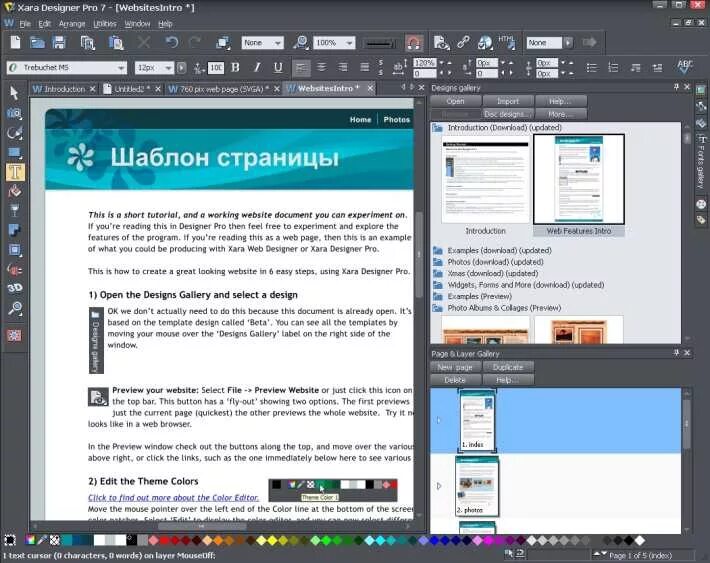Select the Selector arrow tool

[x=14, y=92]
